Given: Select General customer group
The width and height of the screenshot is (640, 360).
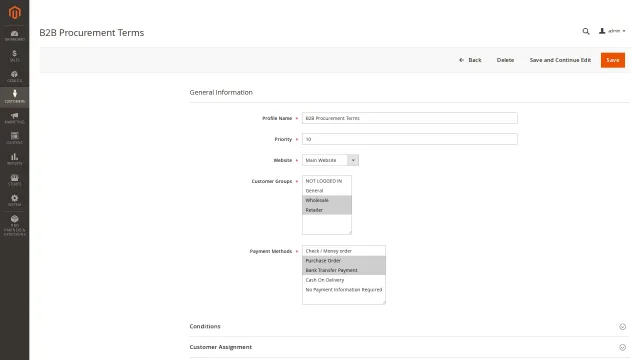Looking at the screenshot, I should tap(327, 191).
